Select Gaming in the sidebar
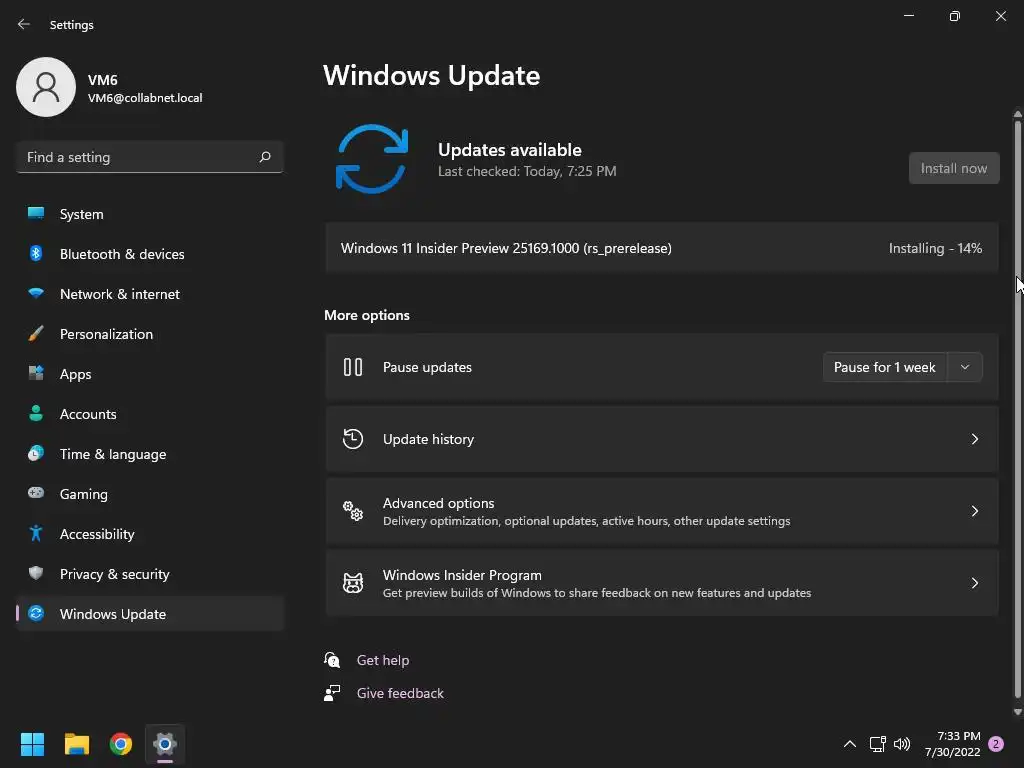Screen dimensions: 1024x768 tap(150, 494)
